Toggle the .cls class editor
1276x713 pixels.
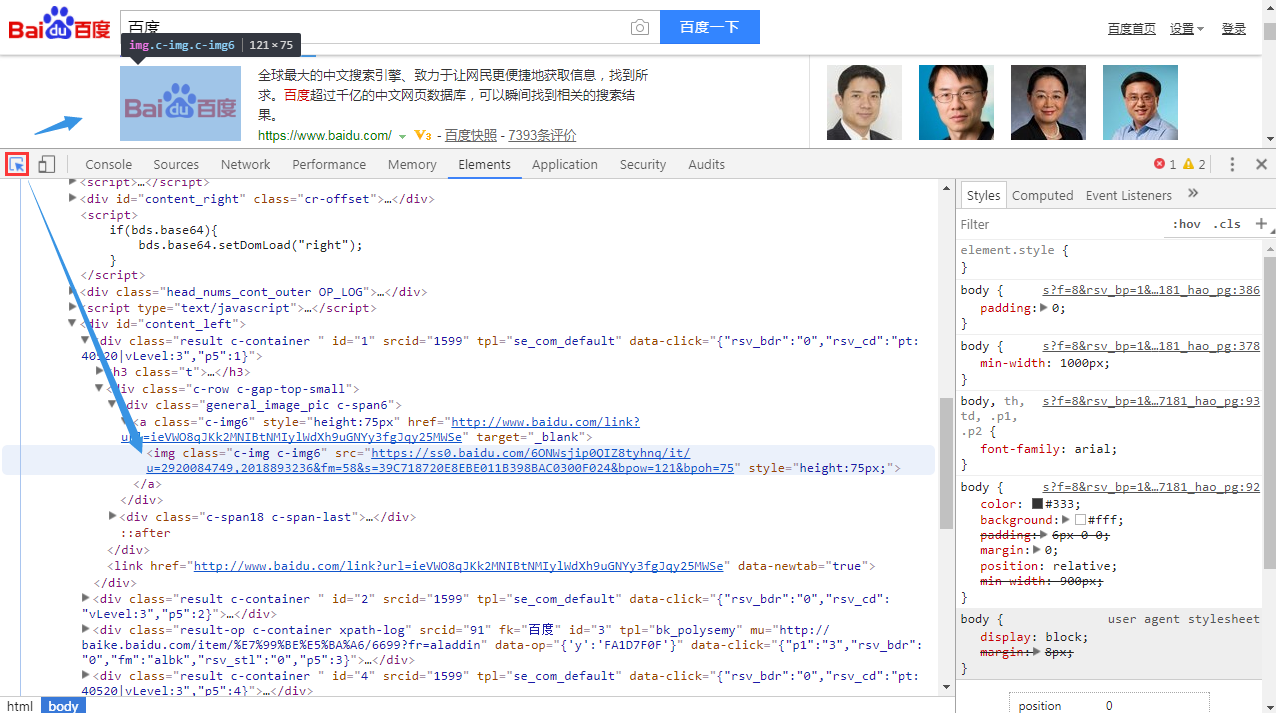tap(1226, 224)
